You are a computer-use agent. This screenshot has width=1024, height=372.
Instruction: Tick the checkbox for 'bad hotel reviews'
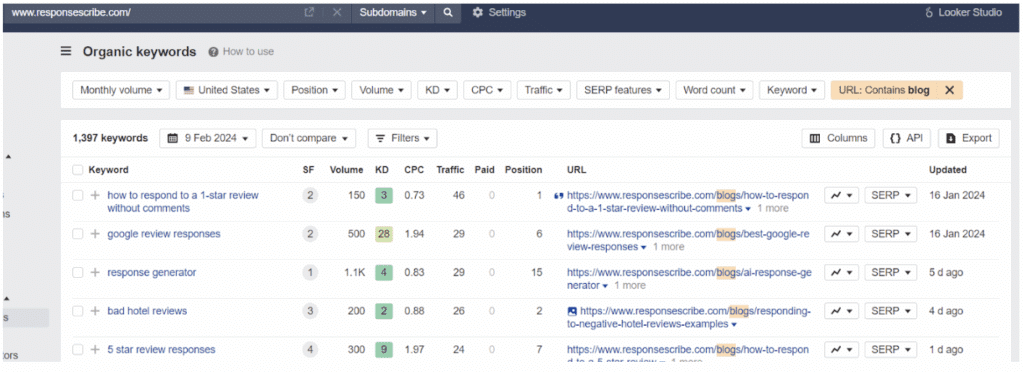pos(78,311)
